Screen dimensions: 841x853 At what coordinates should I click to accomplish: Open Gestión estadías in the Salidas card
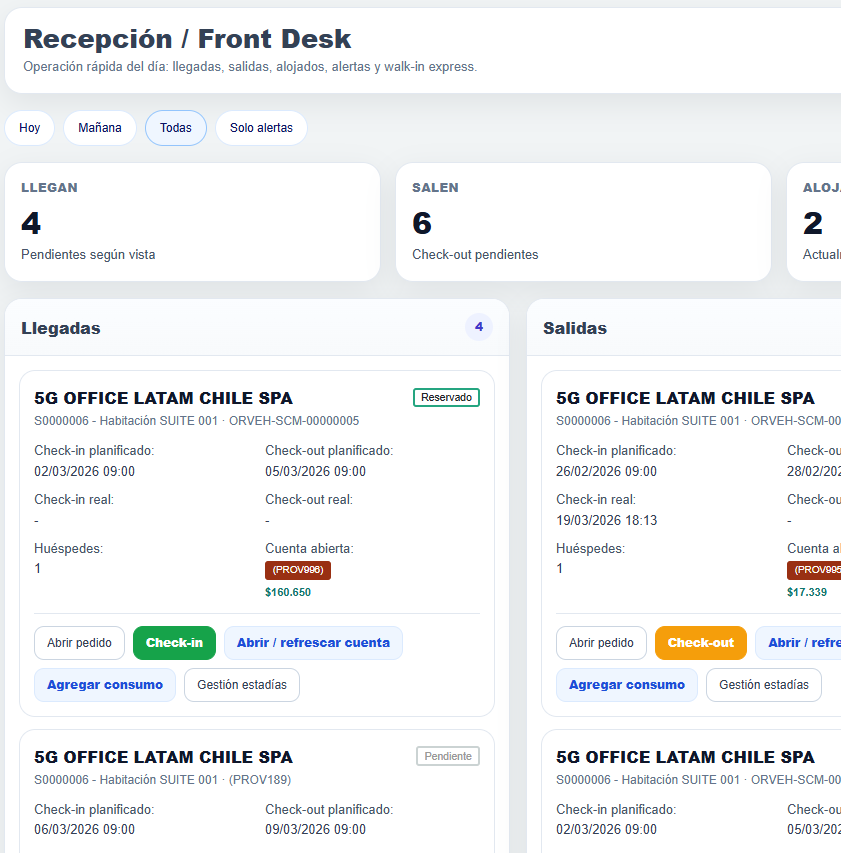(x=764, y=685)
